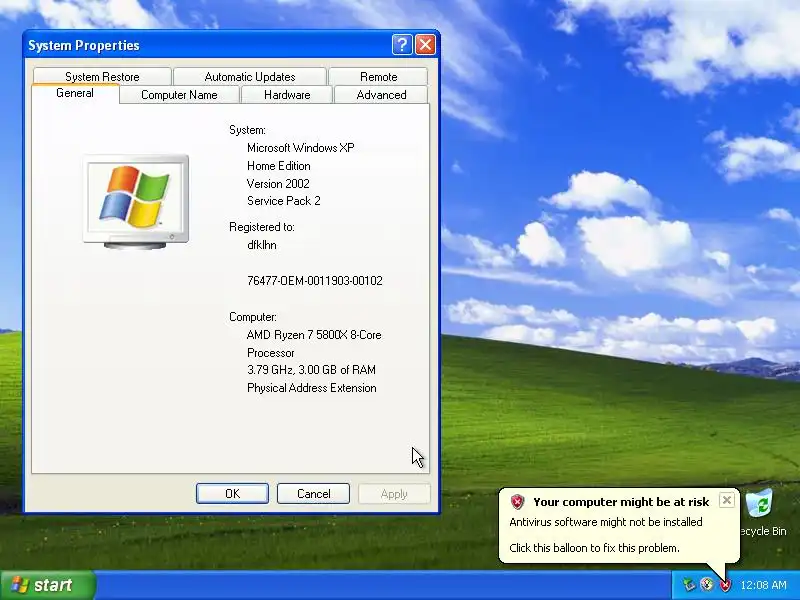800x600 pixels.
Task: Click the 'Service Pack 2' line
Action: click(284, 201)
